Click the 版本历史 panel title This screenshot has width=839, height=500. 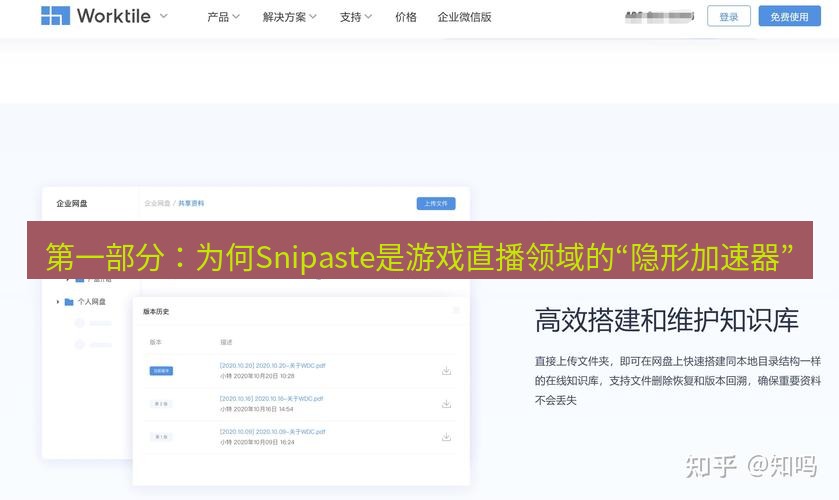156,312
